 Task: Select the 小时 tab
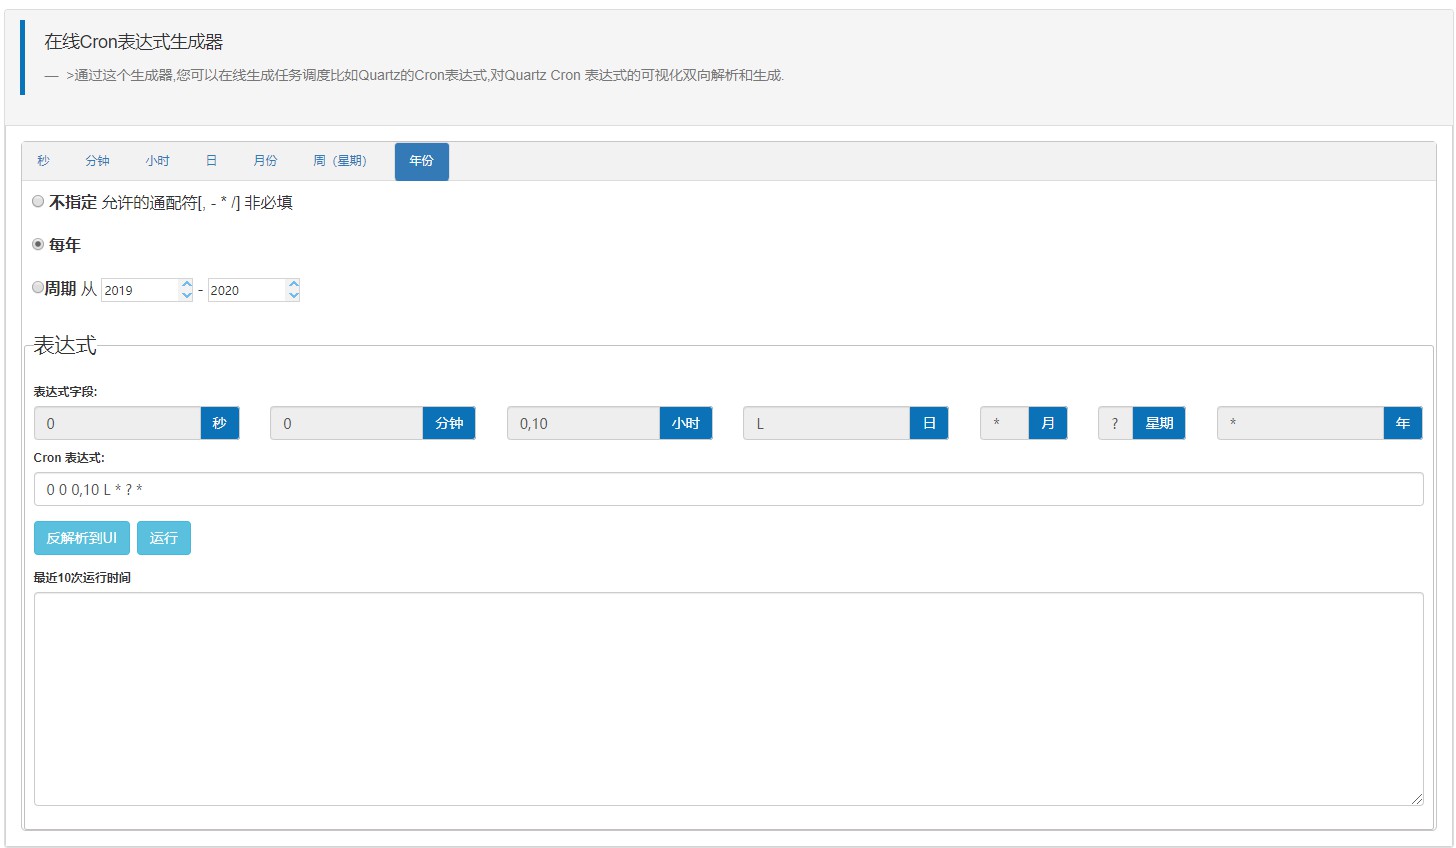157,161
